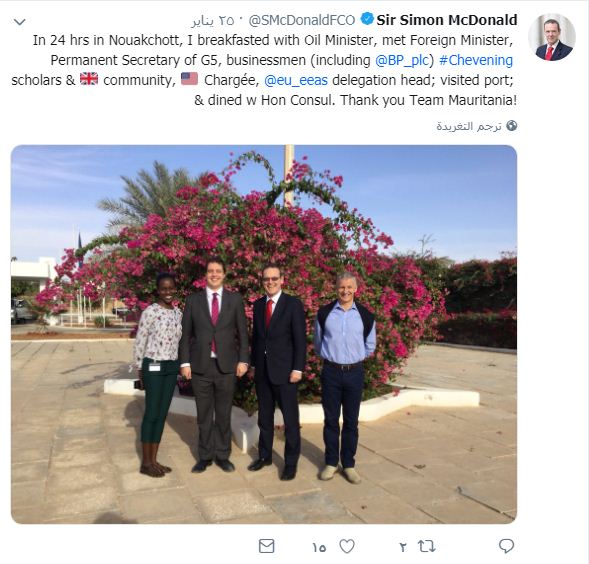Click the US flag emoji
This screenshot has height=564, width=589.
click(189, 79)
